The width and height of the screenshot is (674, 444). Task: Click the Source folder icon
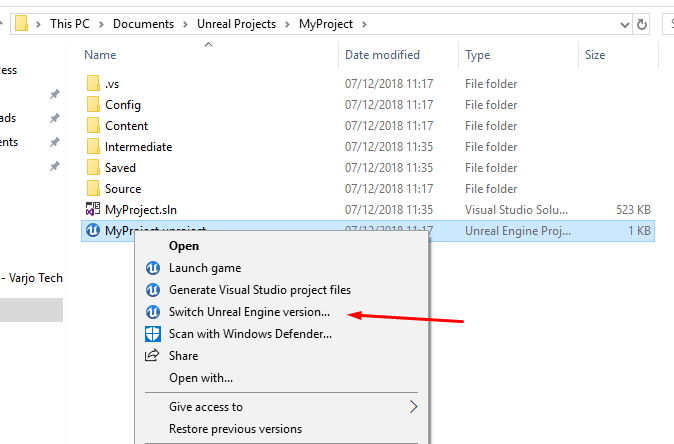pyautogui.click(x=93, y=189)
